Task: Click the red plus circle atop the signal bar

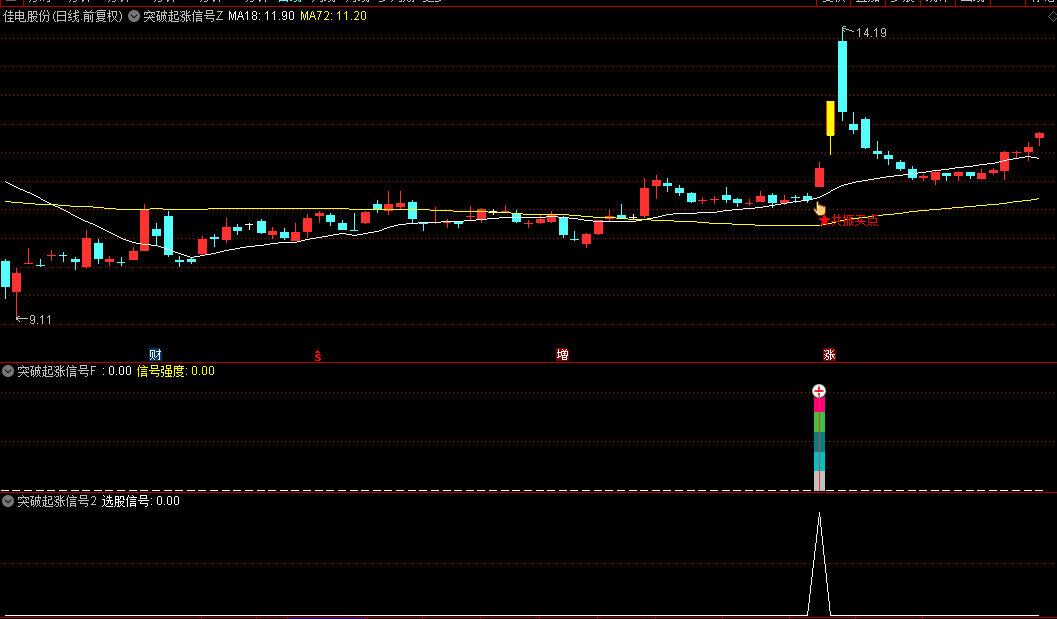Action: pyautogui.click(x=819, y=391)
